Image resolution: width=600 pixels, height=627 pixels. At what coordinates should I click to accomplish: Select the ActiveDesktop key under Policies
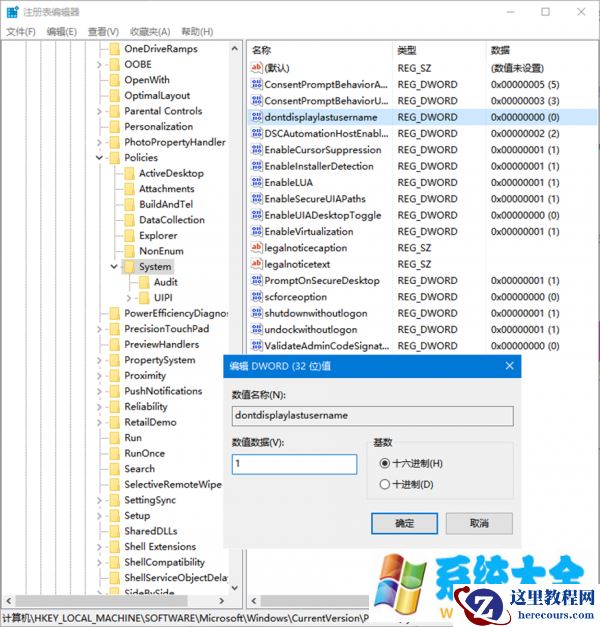[x=171, y=174]
